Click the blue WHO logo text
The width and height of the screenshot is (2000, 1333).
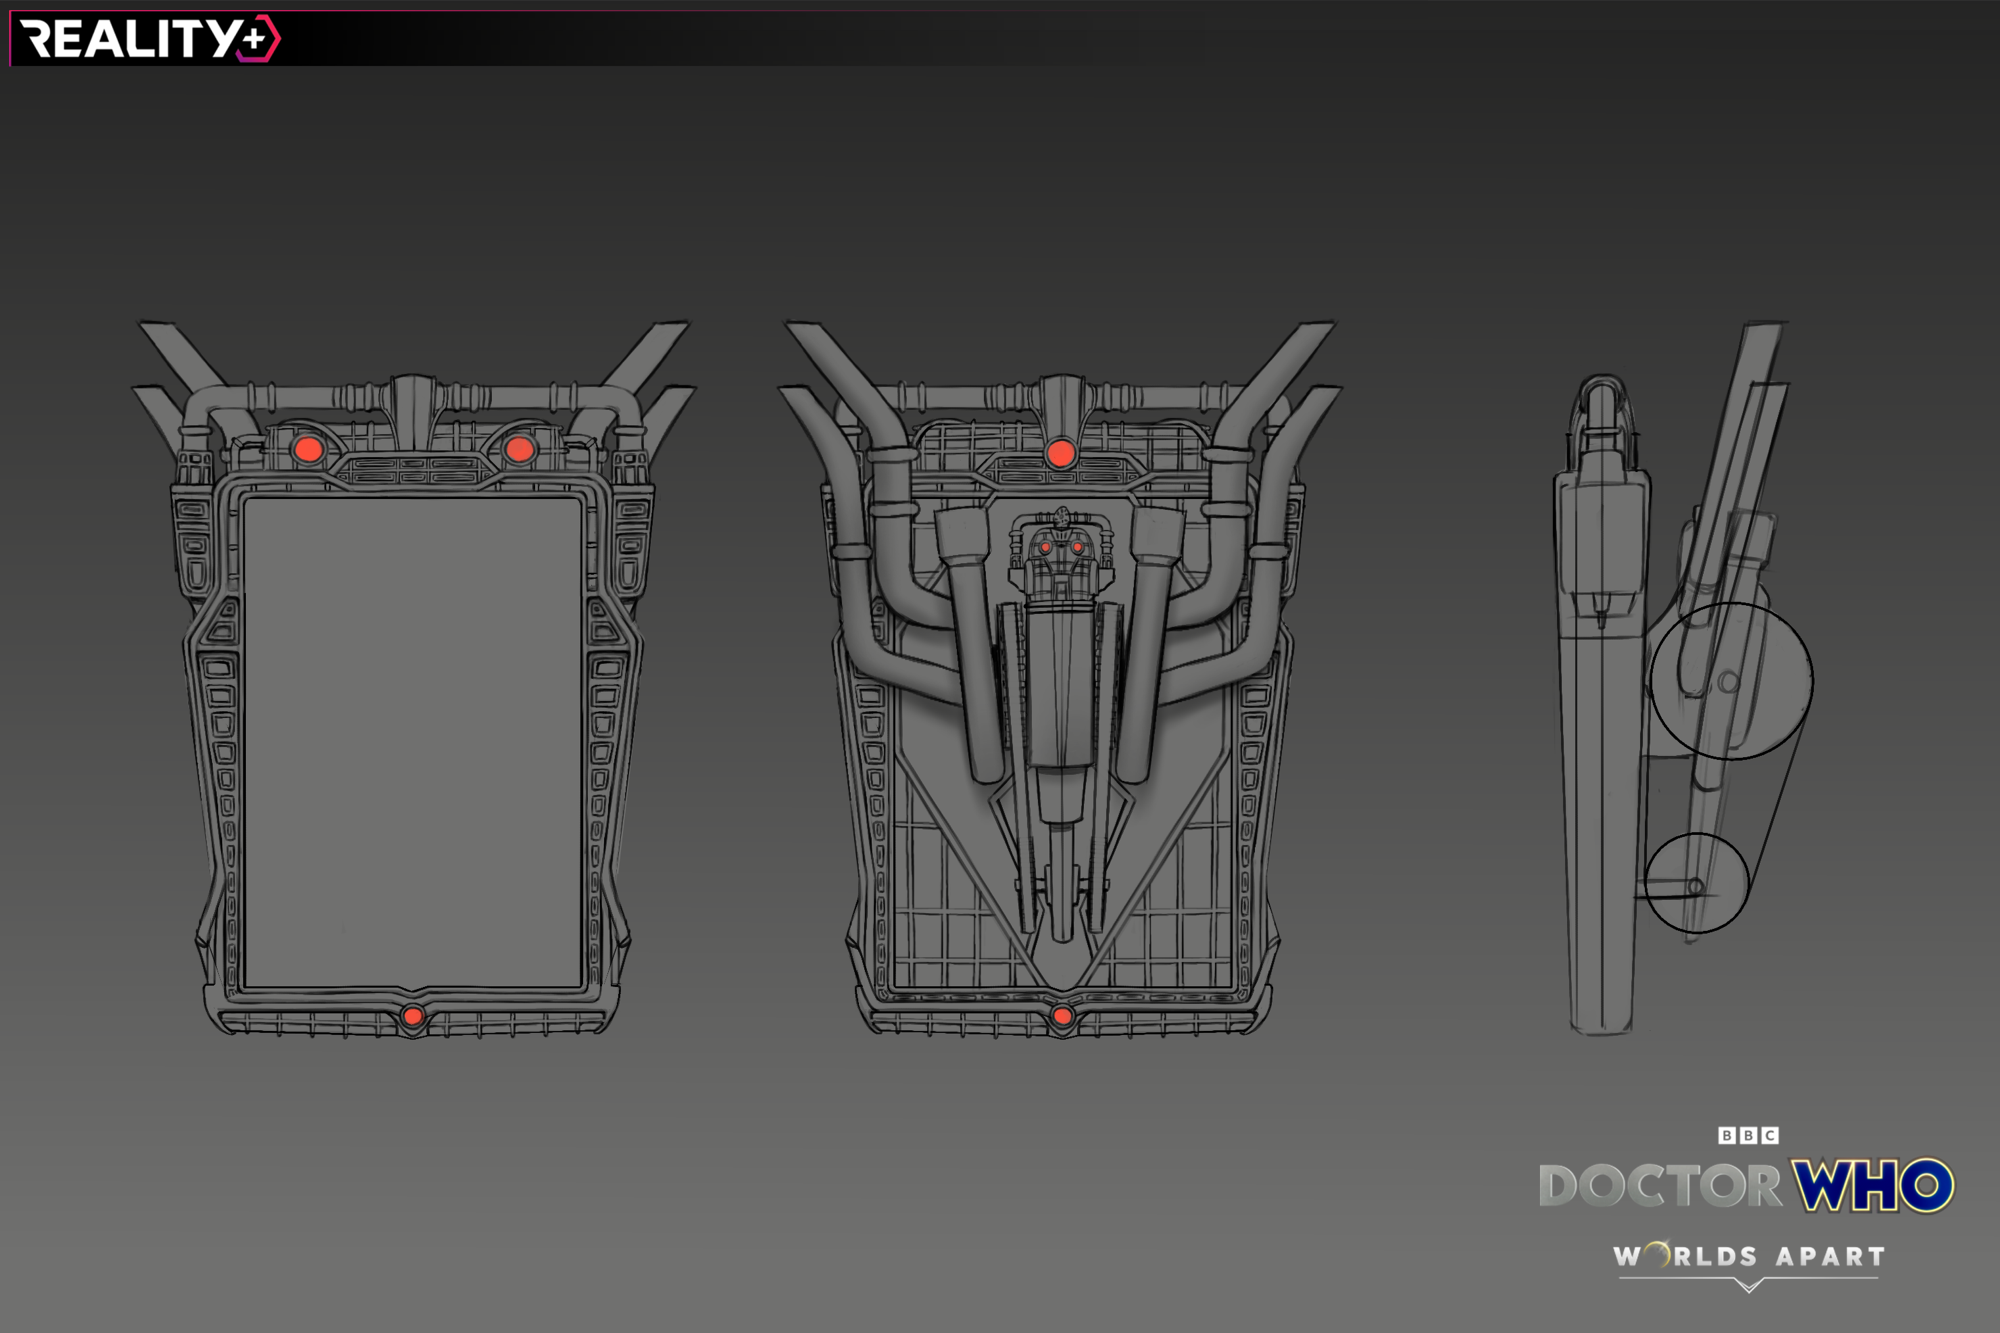click(1873, 1186)
